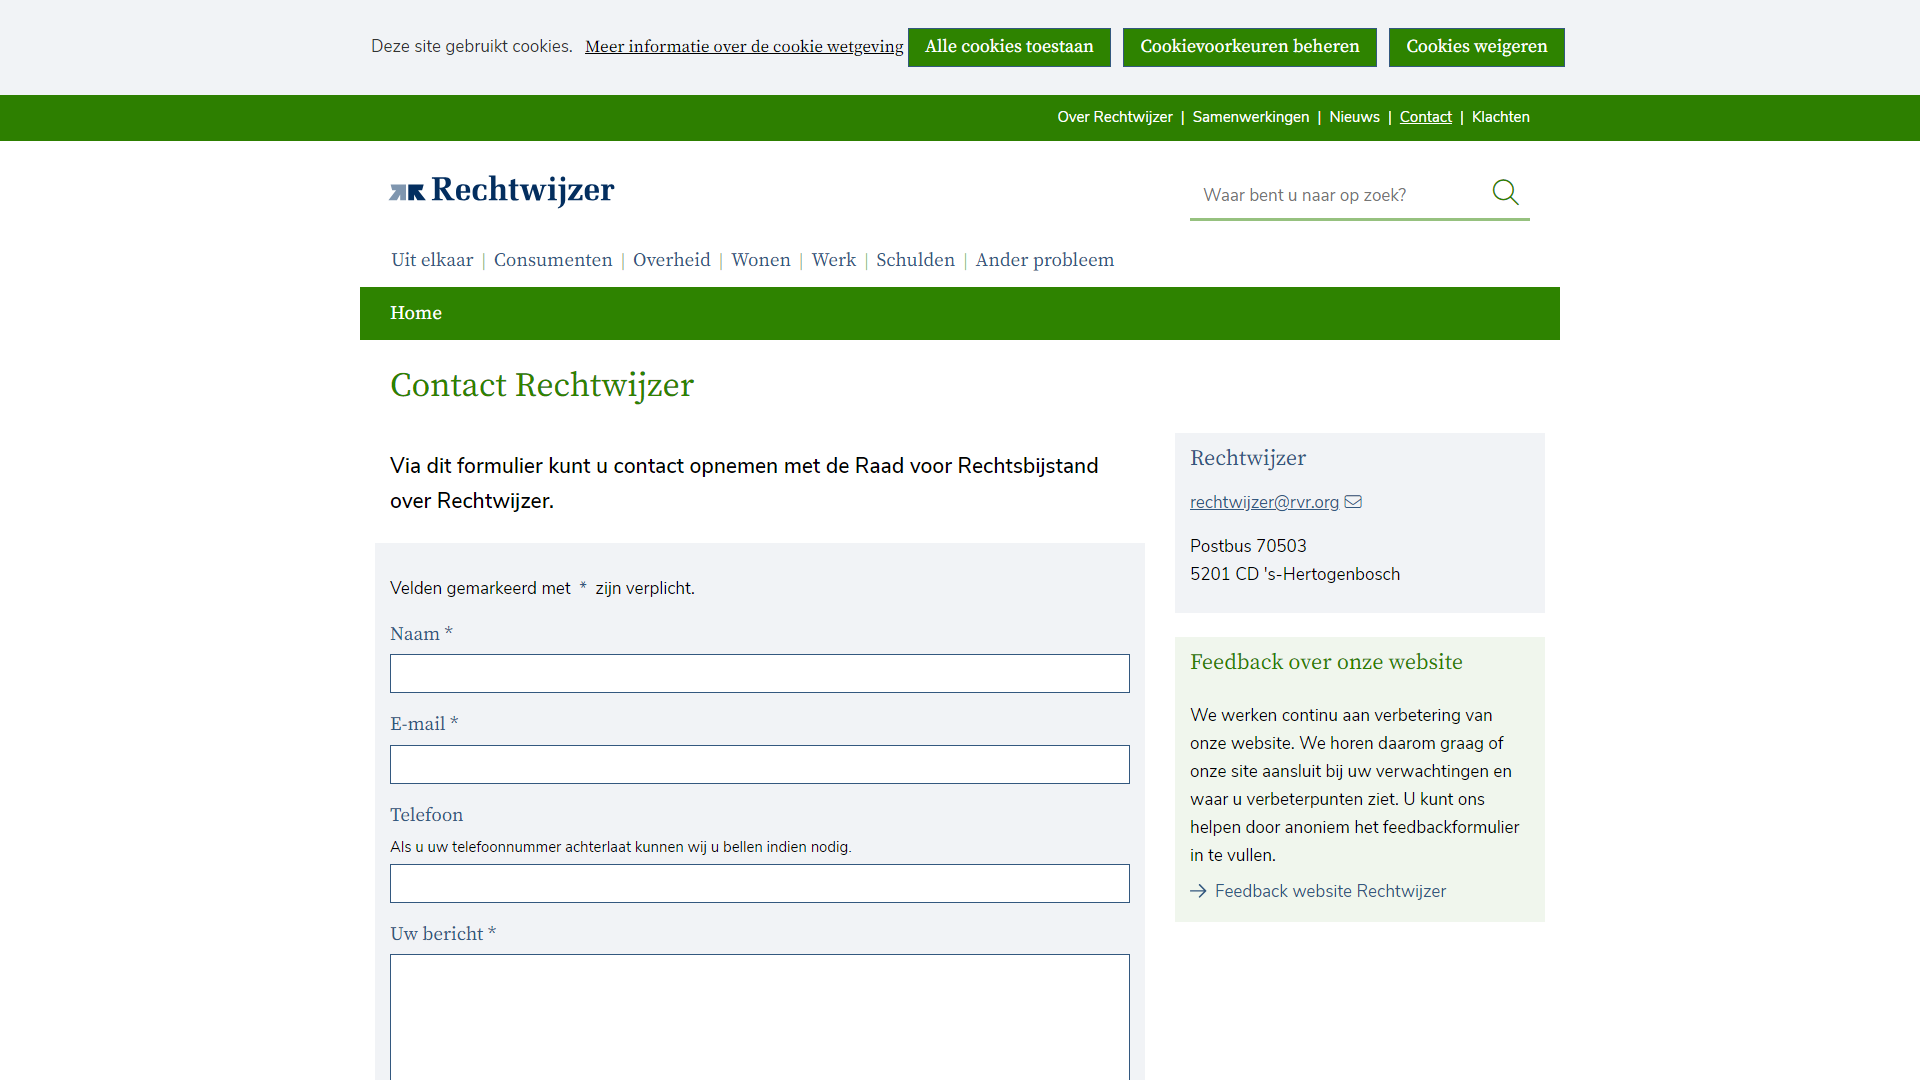
Task: Click into the E-mail input field
Action: pos(760,765)
